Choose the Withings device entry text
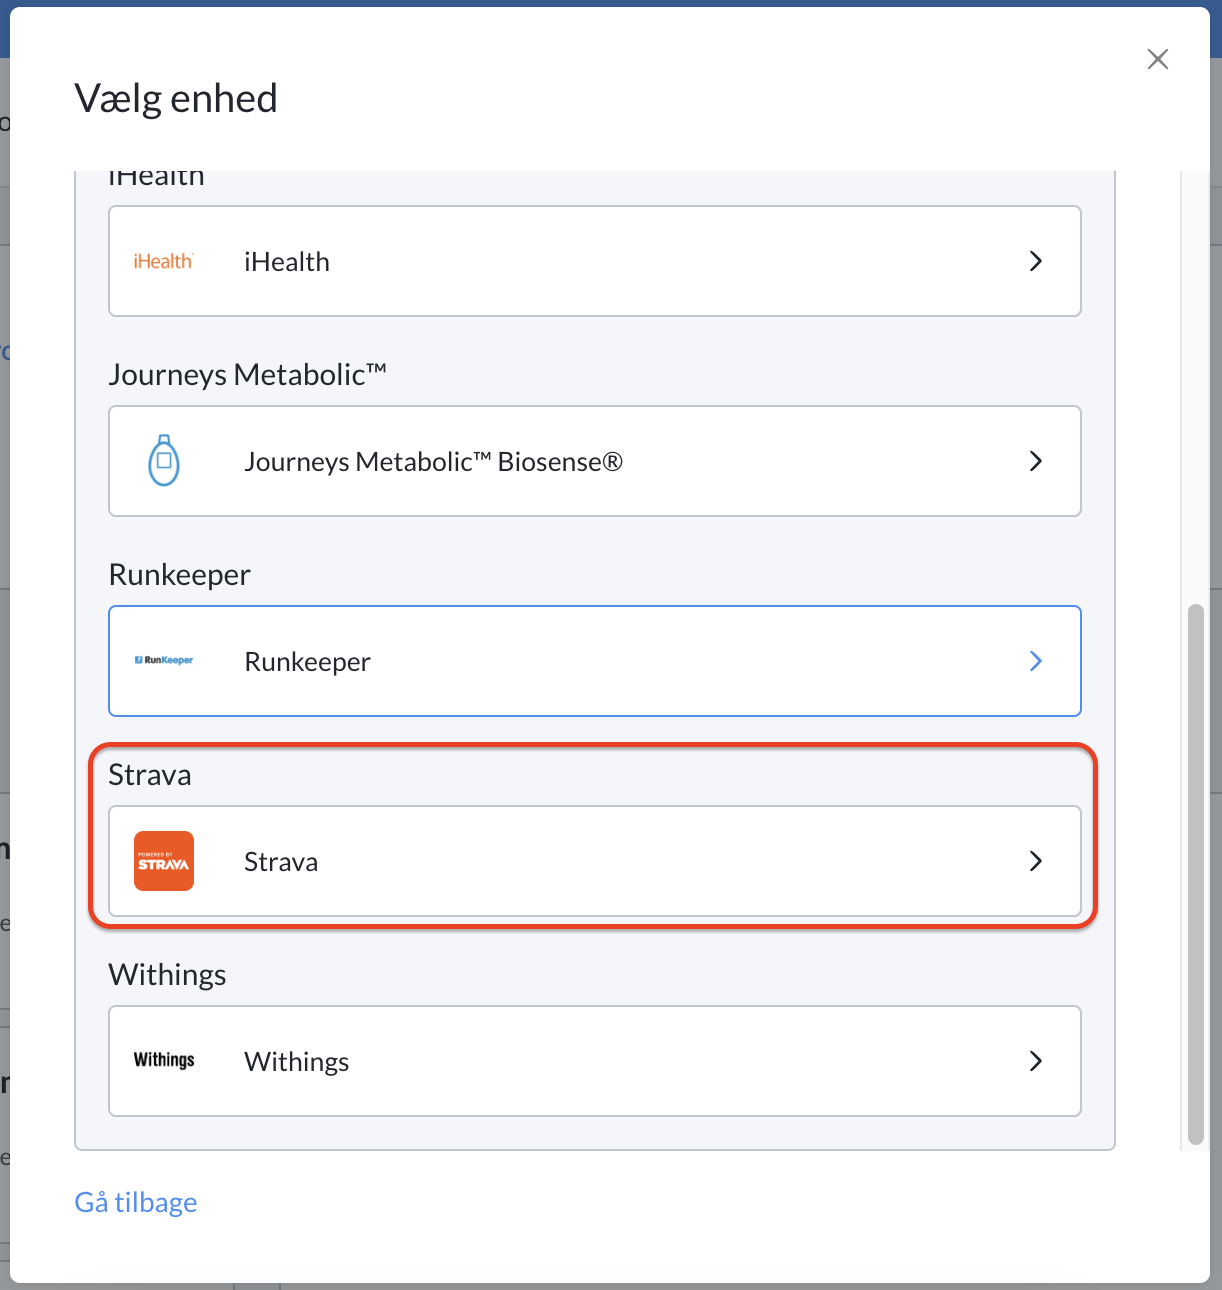 297,1062
